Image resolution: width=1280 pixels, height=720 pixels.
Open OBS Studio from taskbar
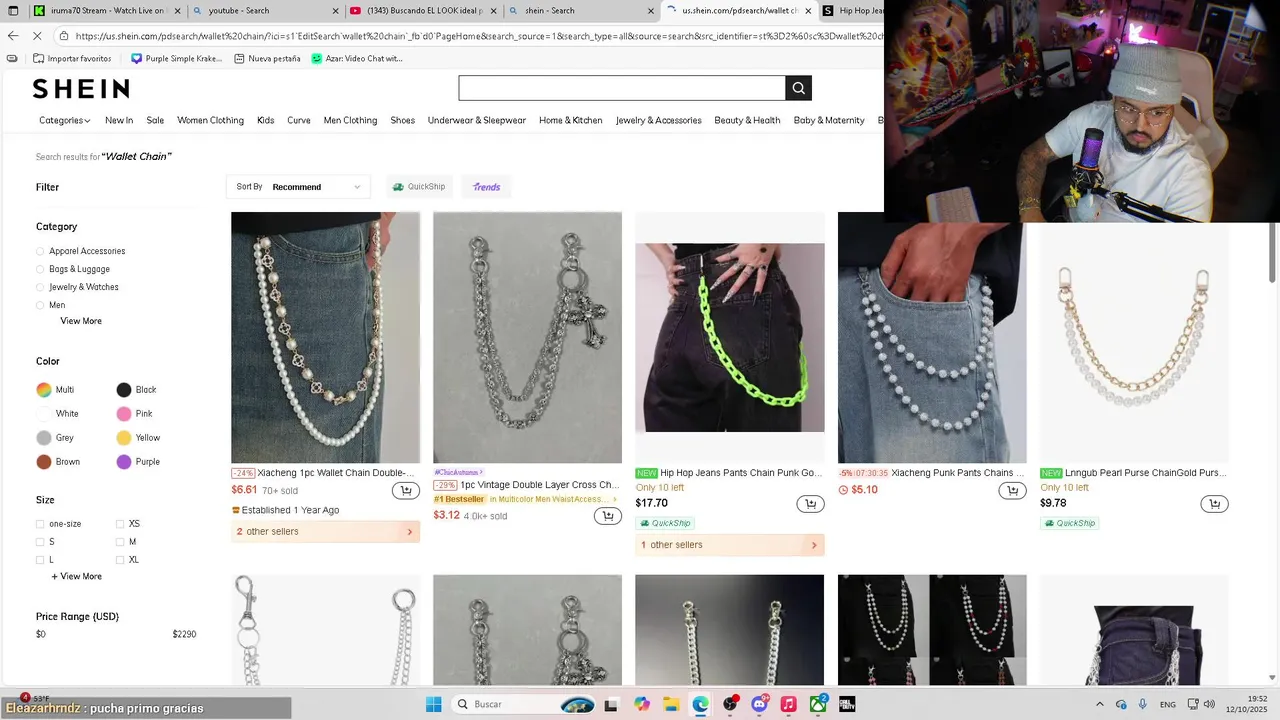730,704
